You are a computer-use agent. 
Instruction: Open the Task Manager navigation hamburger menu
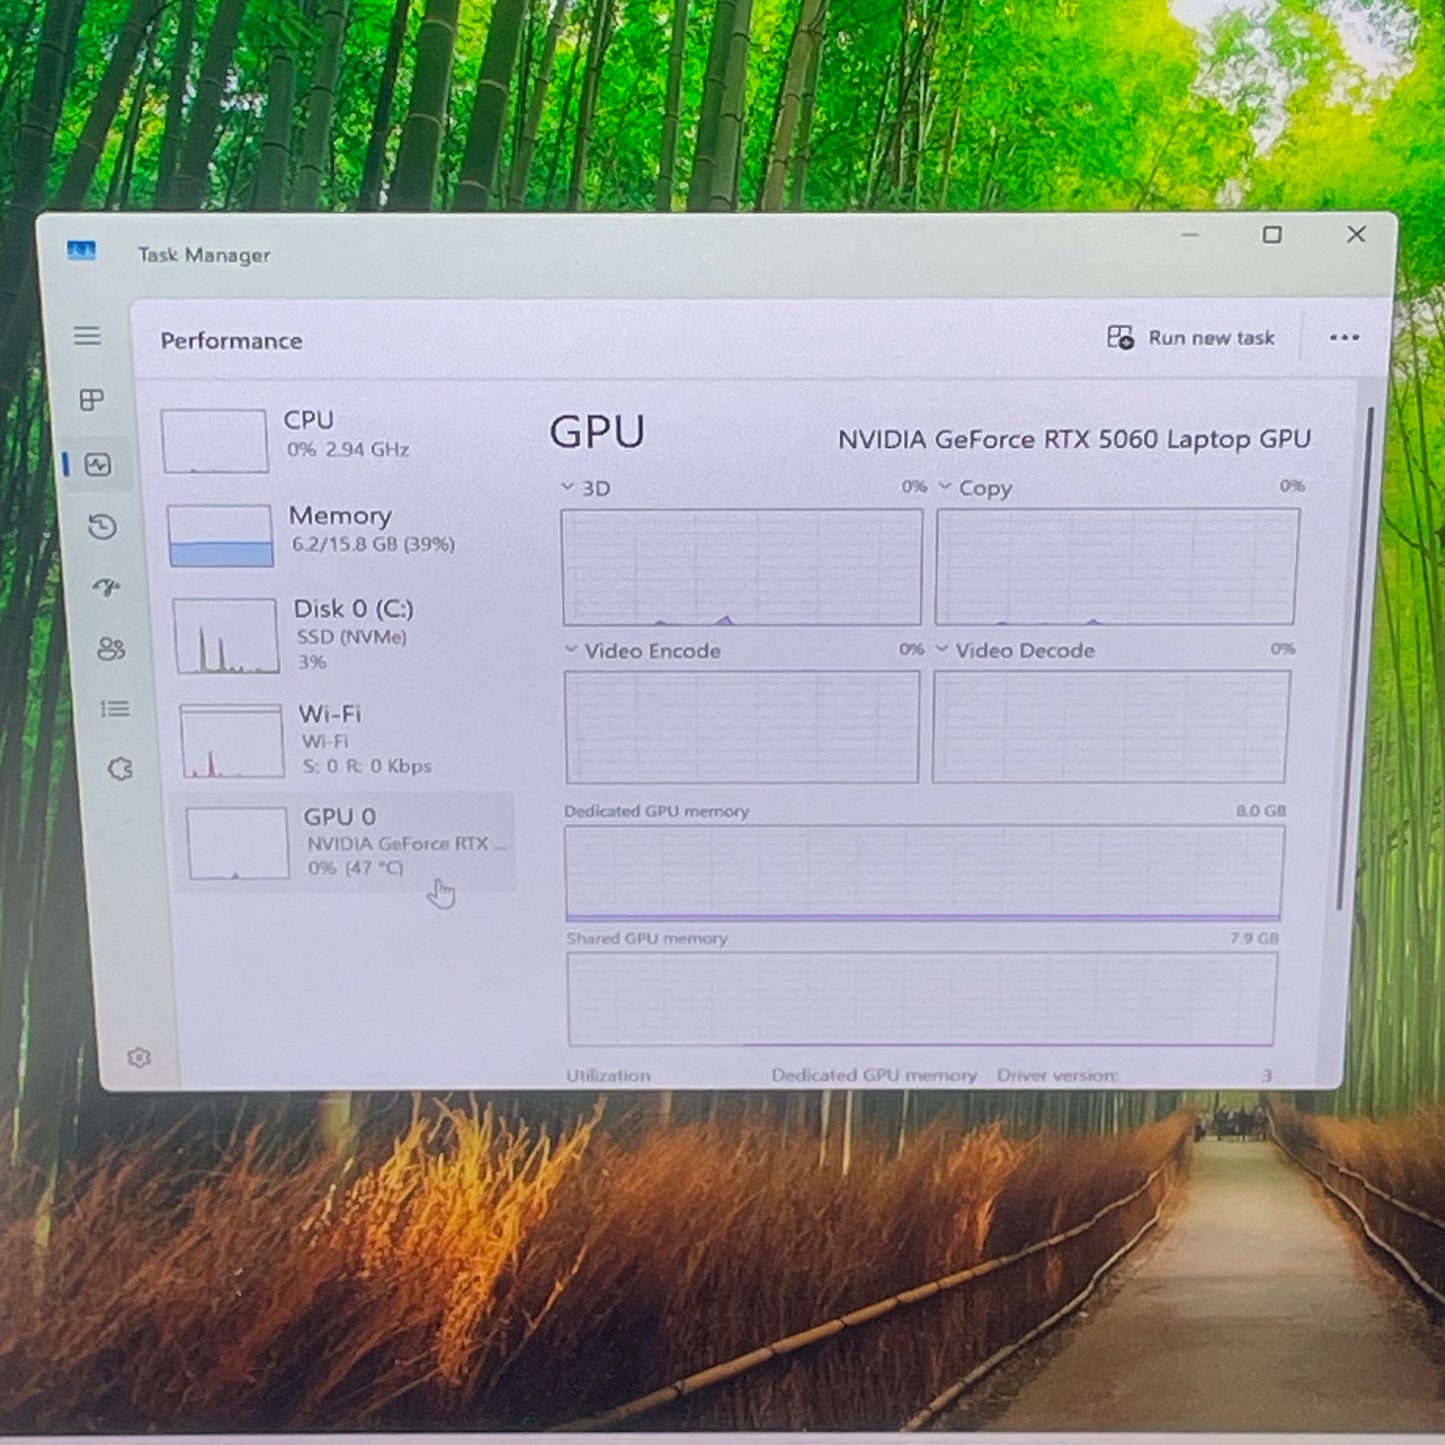[x=87, y=336]
